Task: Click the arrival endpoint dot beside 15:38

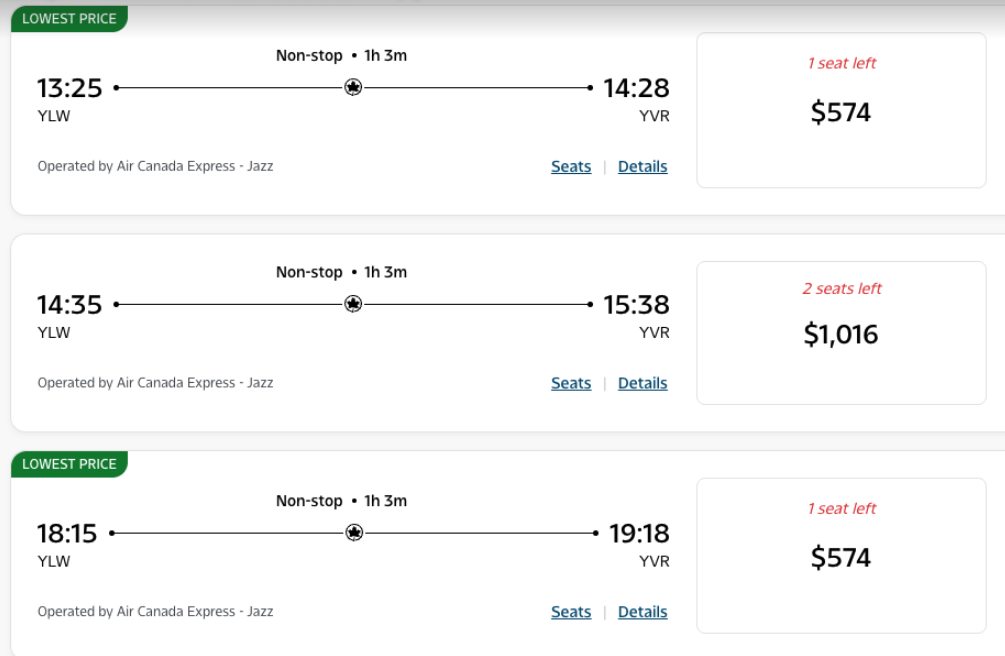Action: (592, 304)
